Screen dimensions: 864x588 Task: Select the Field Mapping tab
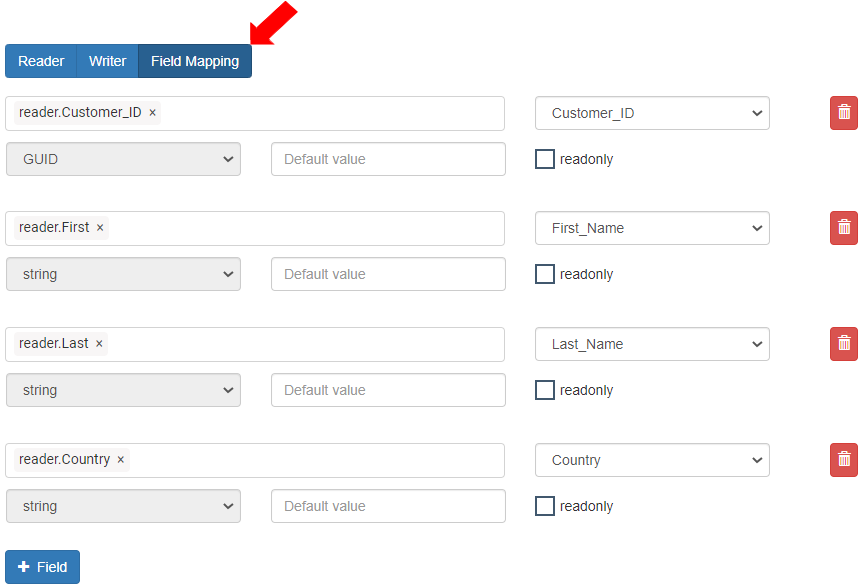[x=195, y=61]
